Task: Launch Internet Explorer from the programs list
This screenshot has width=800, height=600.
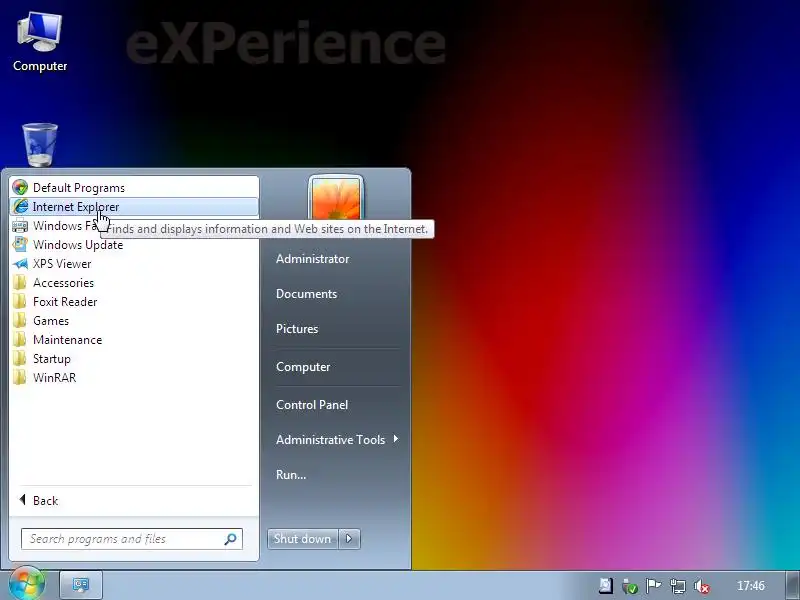Action: click(x=134, y=207)
